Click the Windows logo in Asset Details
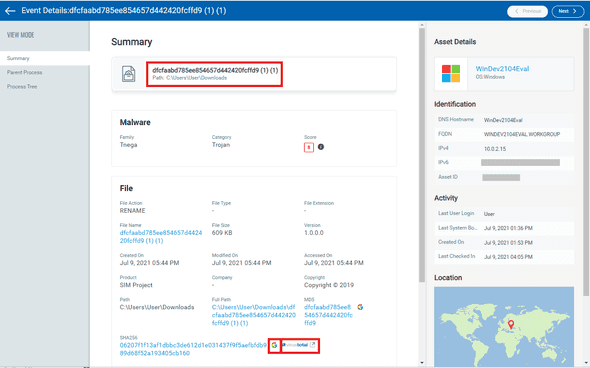This screenshot has width=590, height=368. pos(451,74)
